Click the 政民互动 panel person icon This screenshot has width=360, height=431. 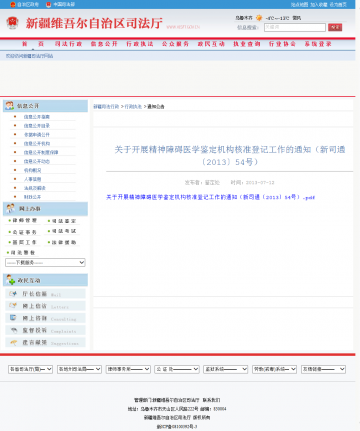click(10, 280)
